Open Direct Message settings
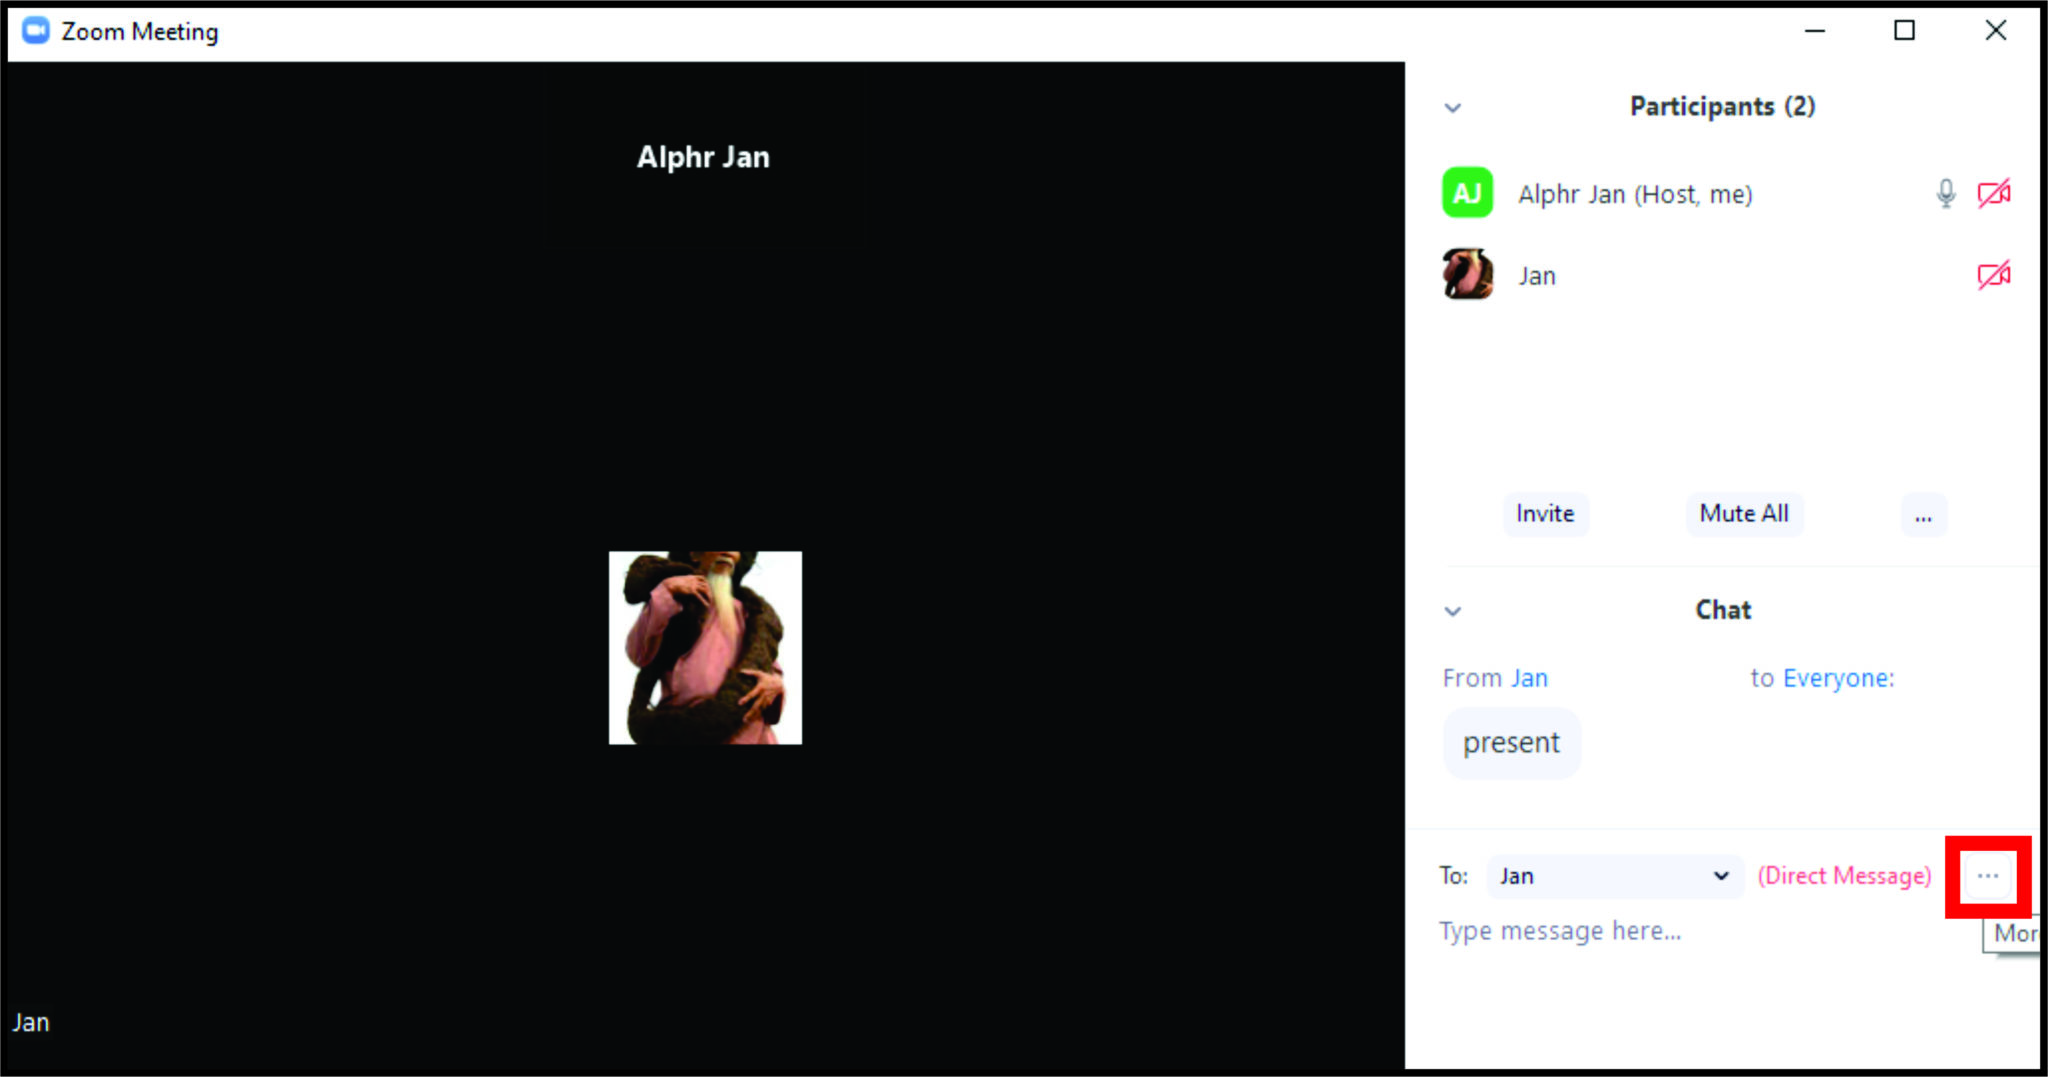 tap(1843, 875)
